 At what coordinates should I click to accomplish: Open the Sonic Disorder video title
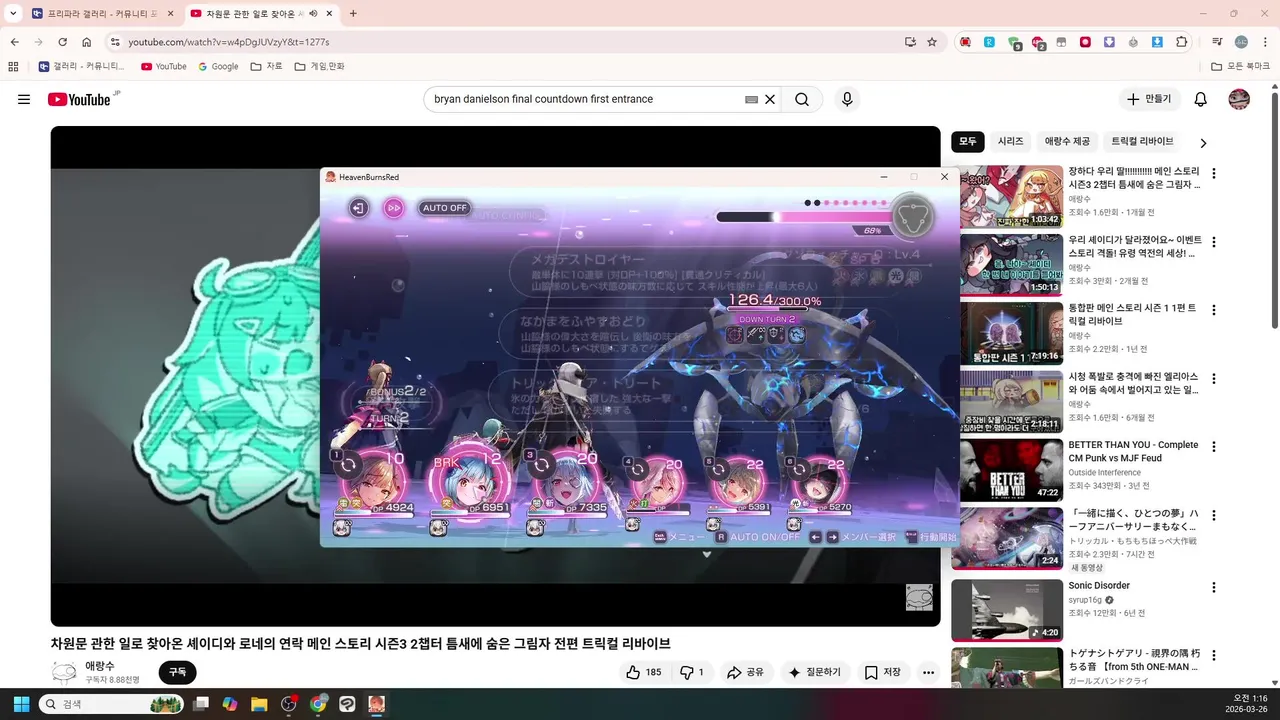1099,586
